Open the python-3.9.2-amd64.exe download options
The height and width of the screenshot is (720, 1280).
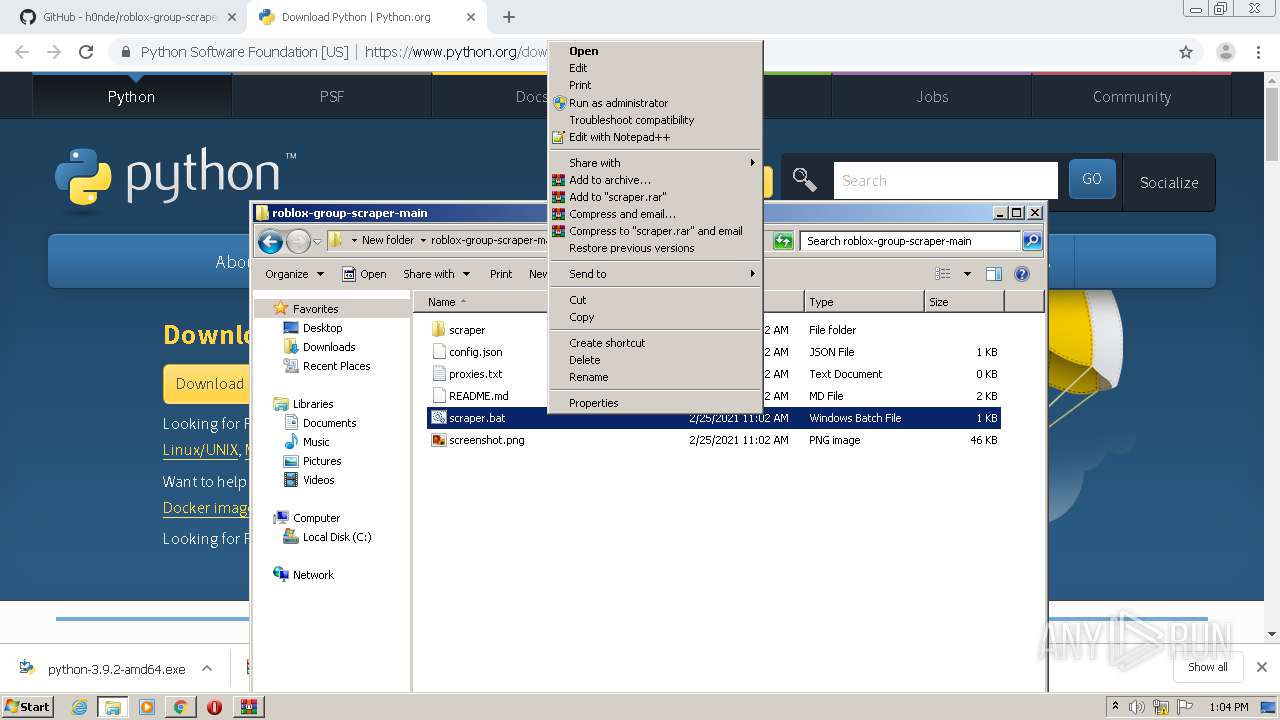(x=207, y=668)
